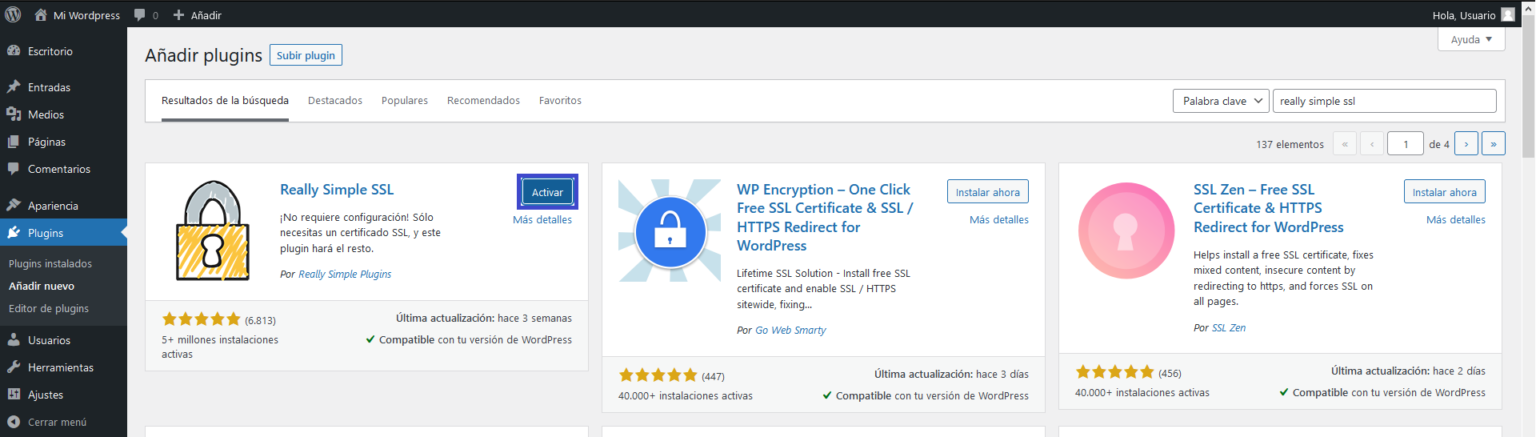The height and width of the screenshot is (437, 1536).
Task: Open Más detalles for WP Encryption
Action: (999, 220)
